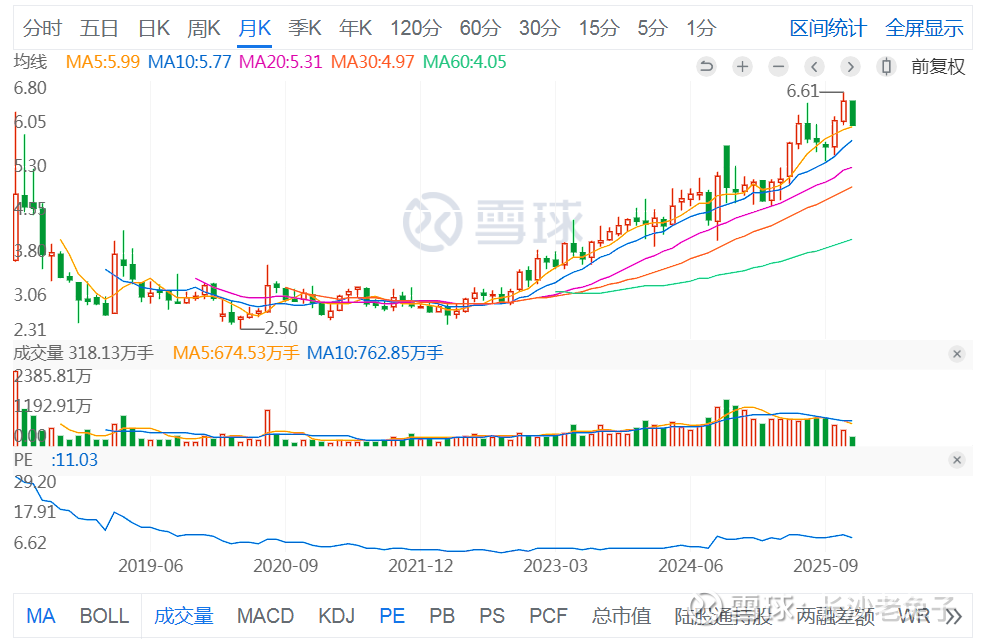The image size is (986, 639).
Task: Close the 成交量 volume panel
Action: (957, 354)
